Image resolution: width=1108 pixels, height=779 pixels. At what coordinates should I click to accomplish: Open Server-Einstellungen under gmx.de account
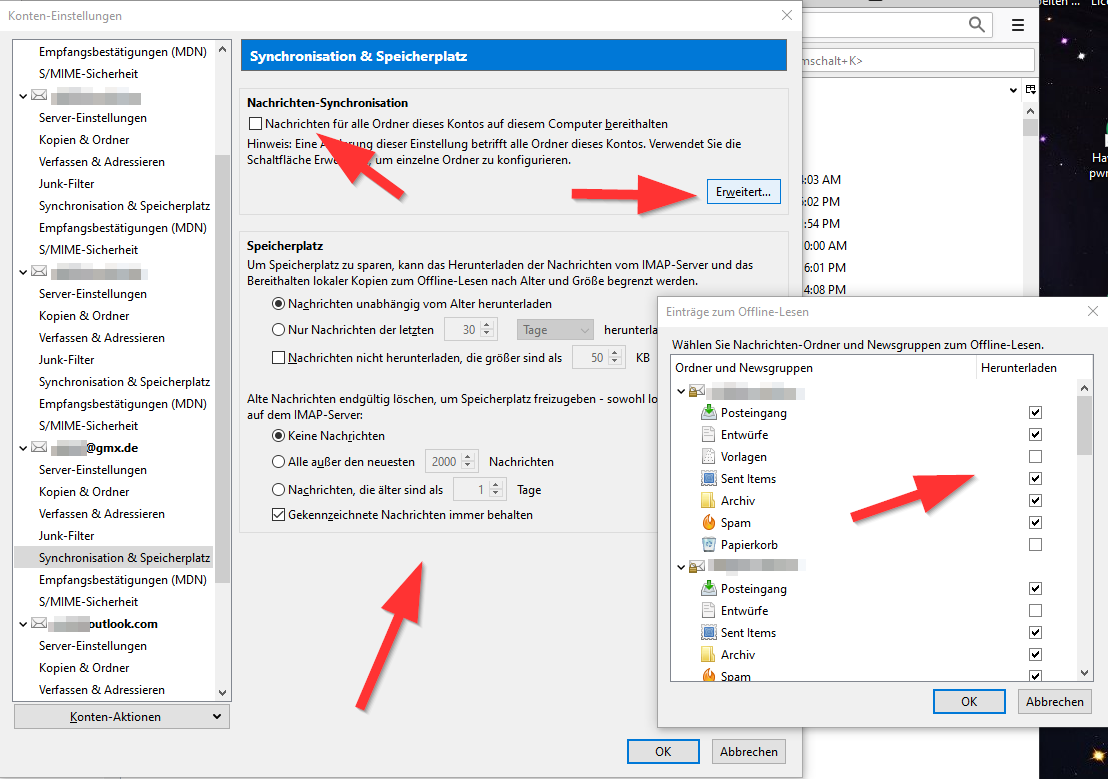click(93, 469)
